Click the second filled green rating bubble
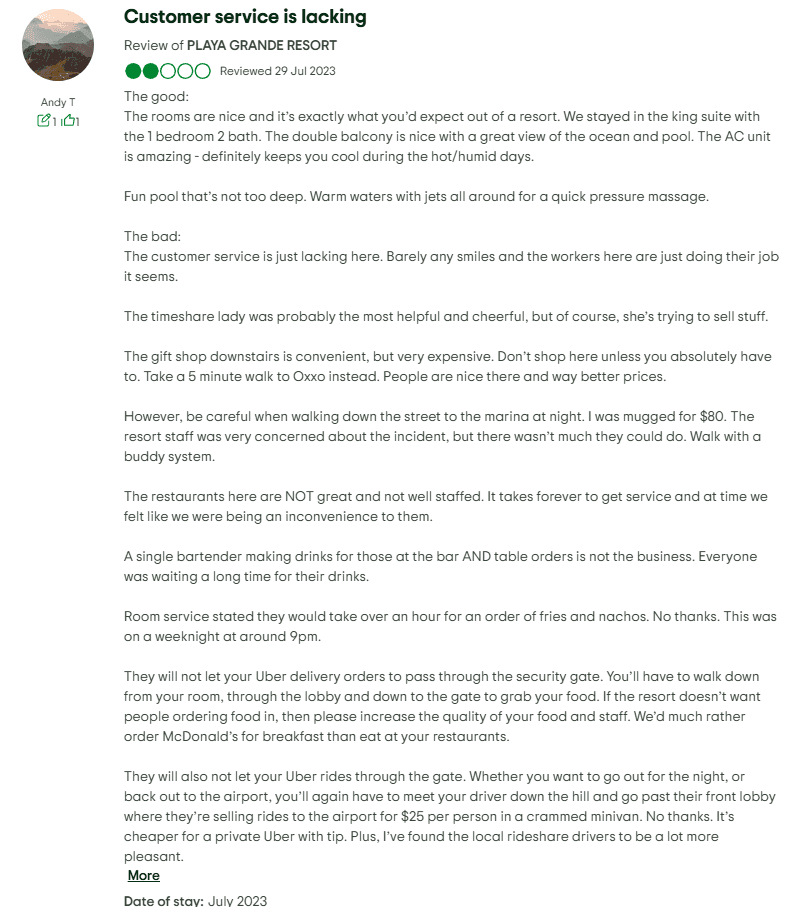The width and height of the screenshot is (800, 907). click(x=150, y=71)
